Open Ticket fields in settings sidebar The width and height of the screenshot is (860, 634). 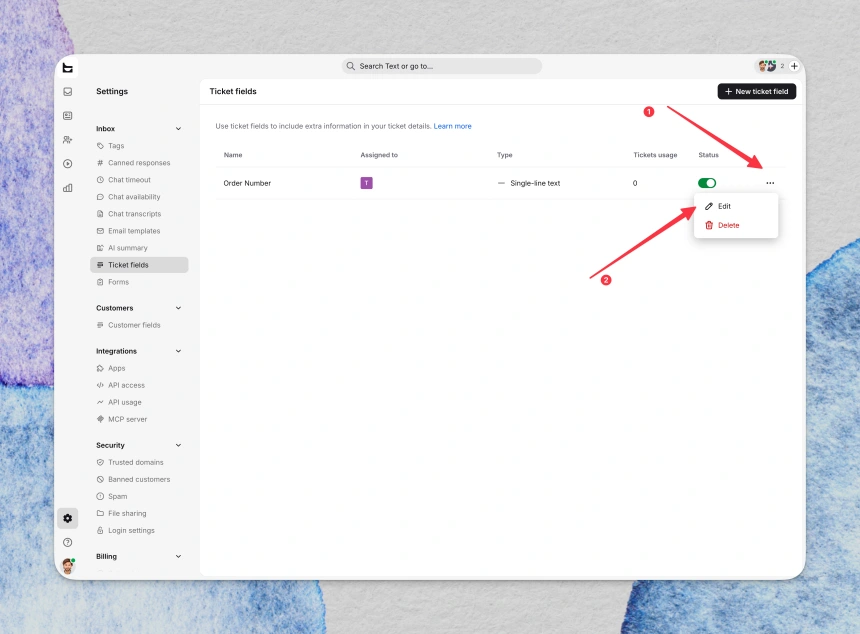pyautogui.click(x=139, y=265)
